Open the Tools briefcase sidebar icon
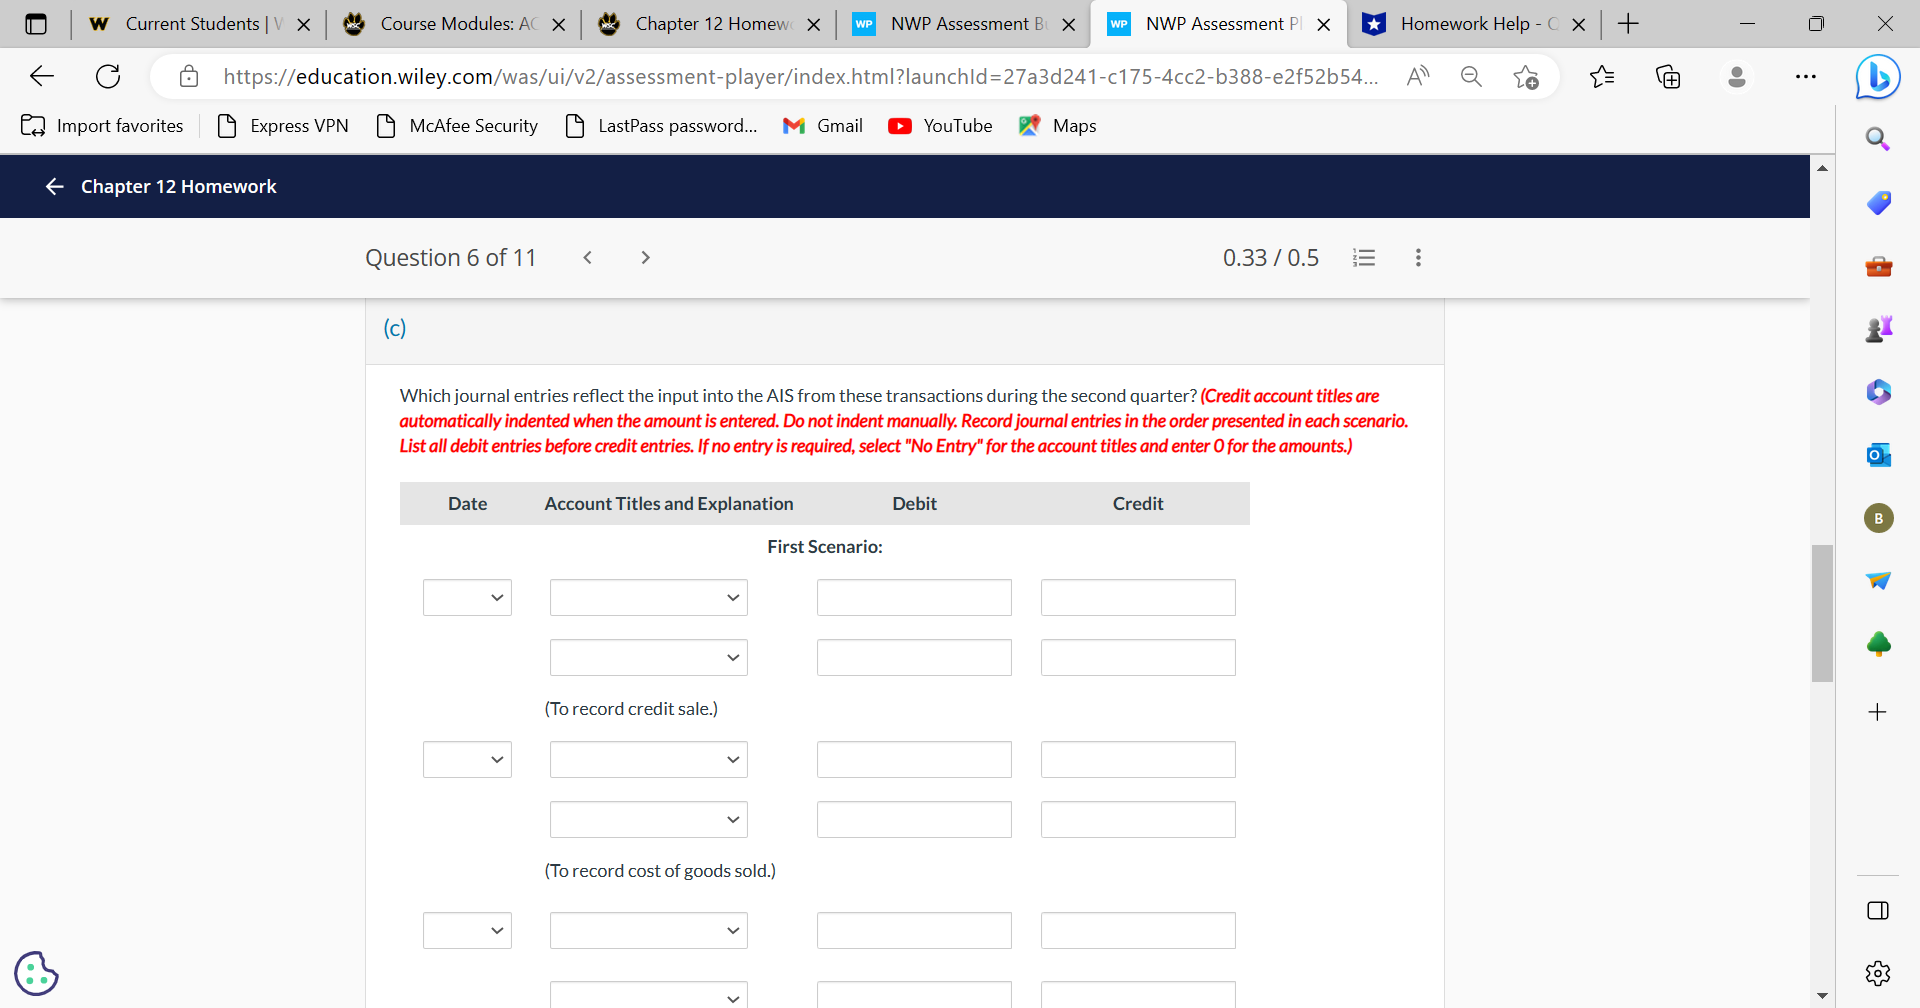Image resolution: width=1920 pixels, height=1008 pixels. tap(1878, 267)
